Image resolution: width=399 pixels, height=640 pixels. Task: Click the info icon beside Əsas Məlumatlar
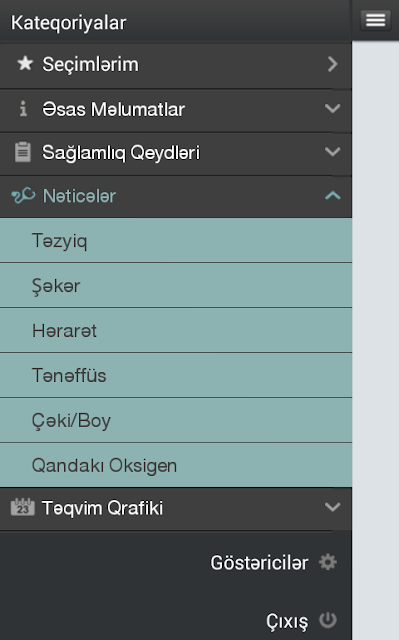(x=23, y=109)
